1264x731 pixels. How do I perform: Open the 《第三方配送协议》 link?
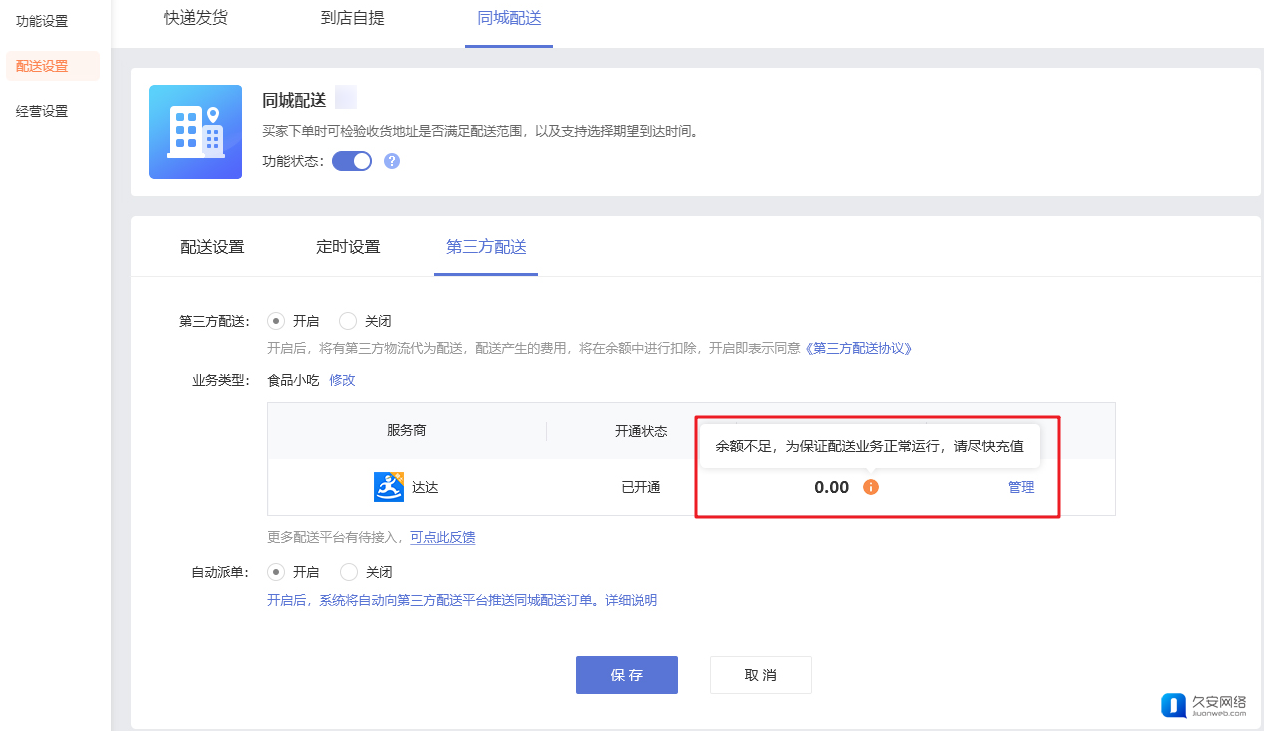pos(859,349)
